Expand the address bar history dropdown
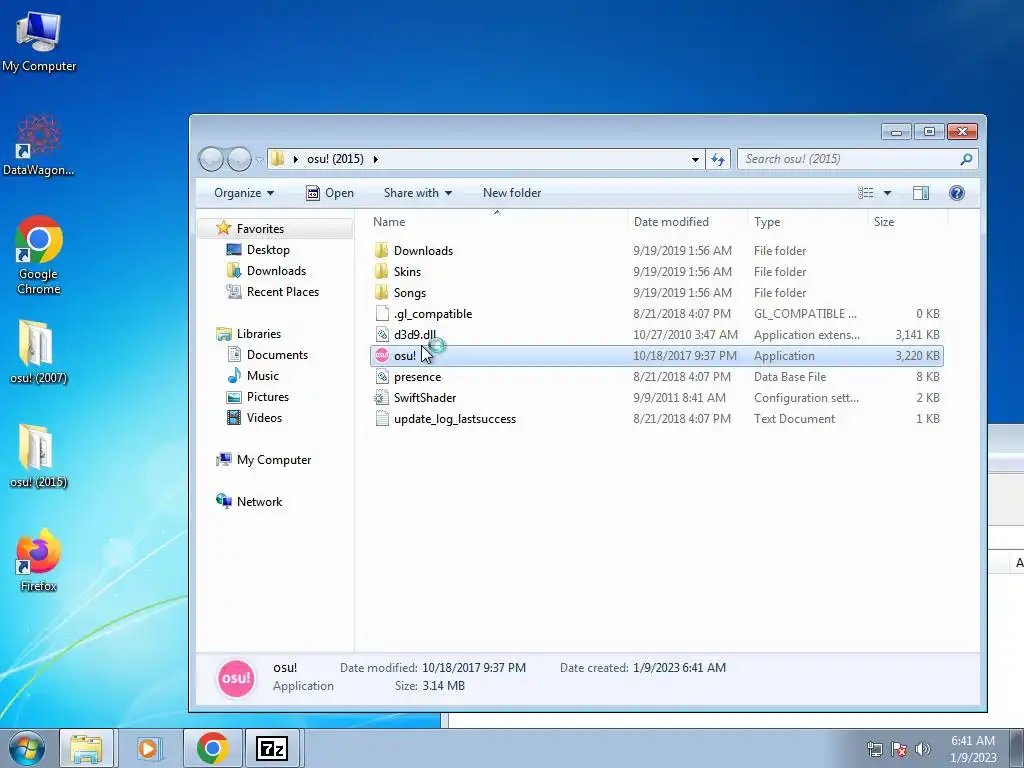Screen dimensions: 1024x768 [x=695, y=159]
